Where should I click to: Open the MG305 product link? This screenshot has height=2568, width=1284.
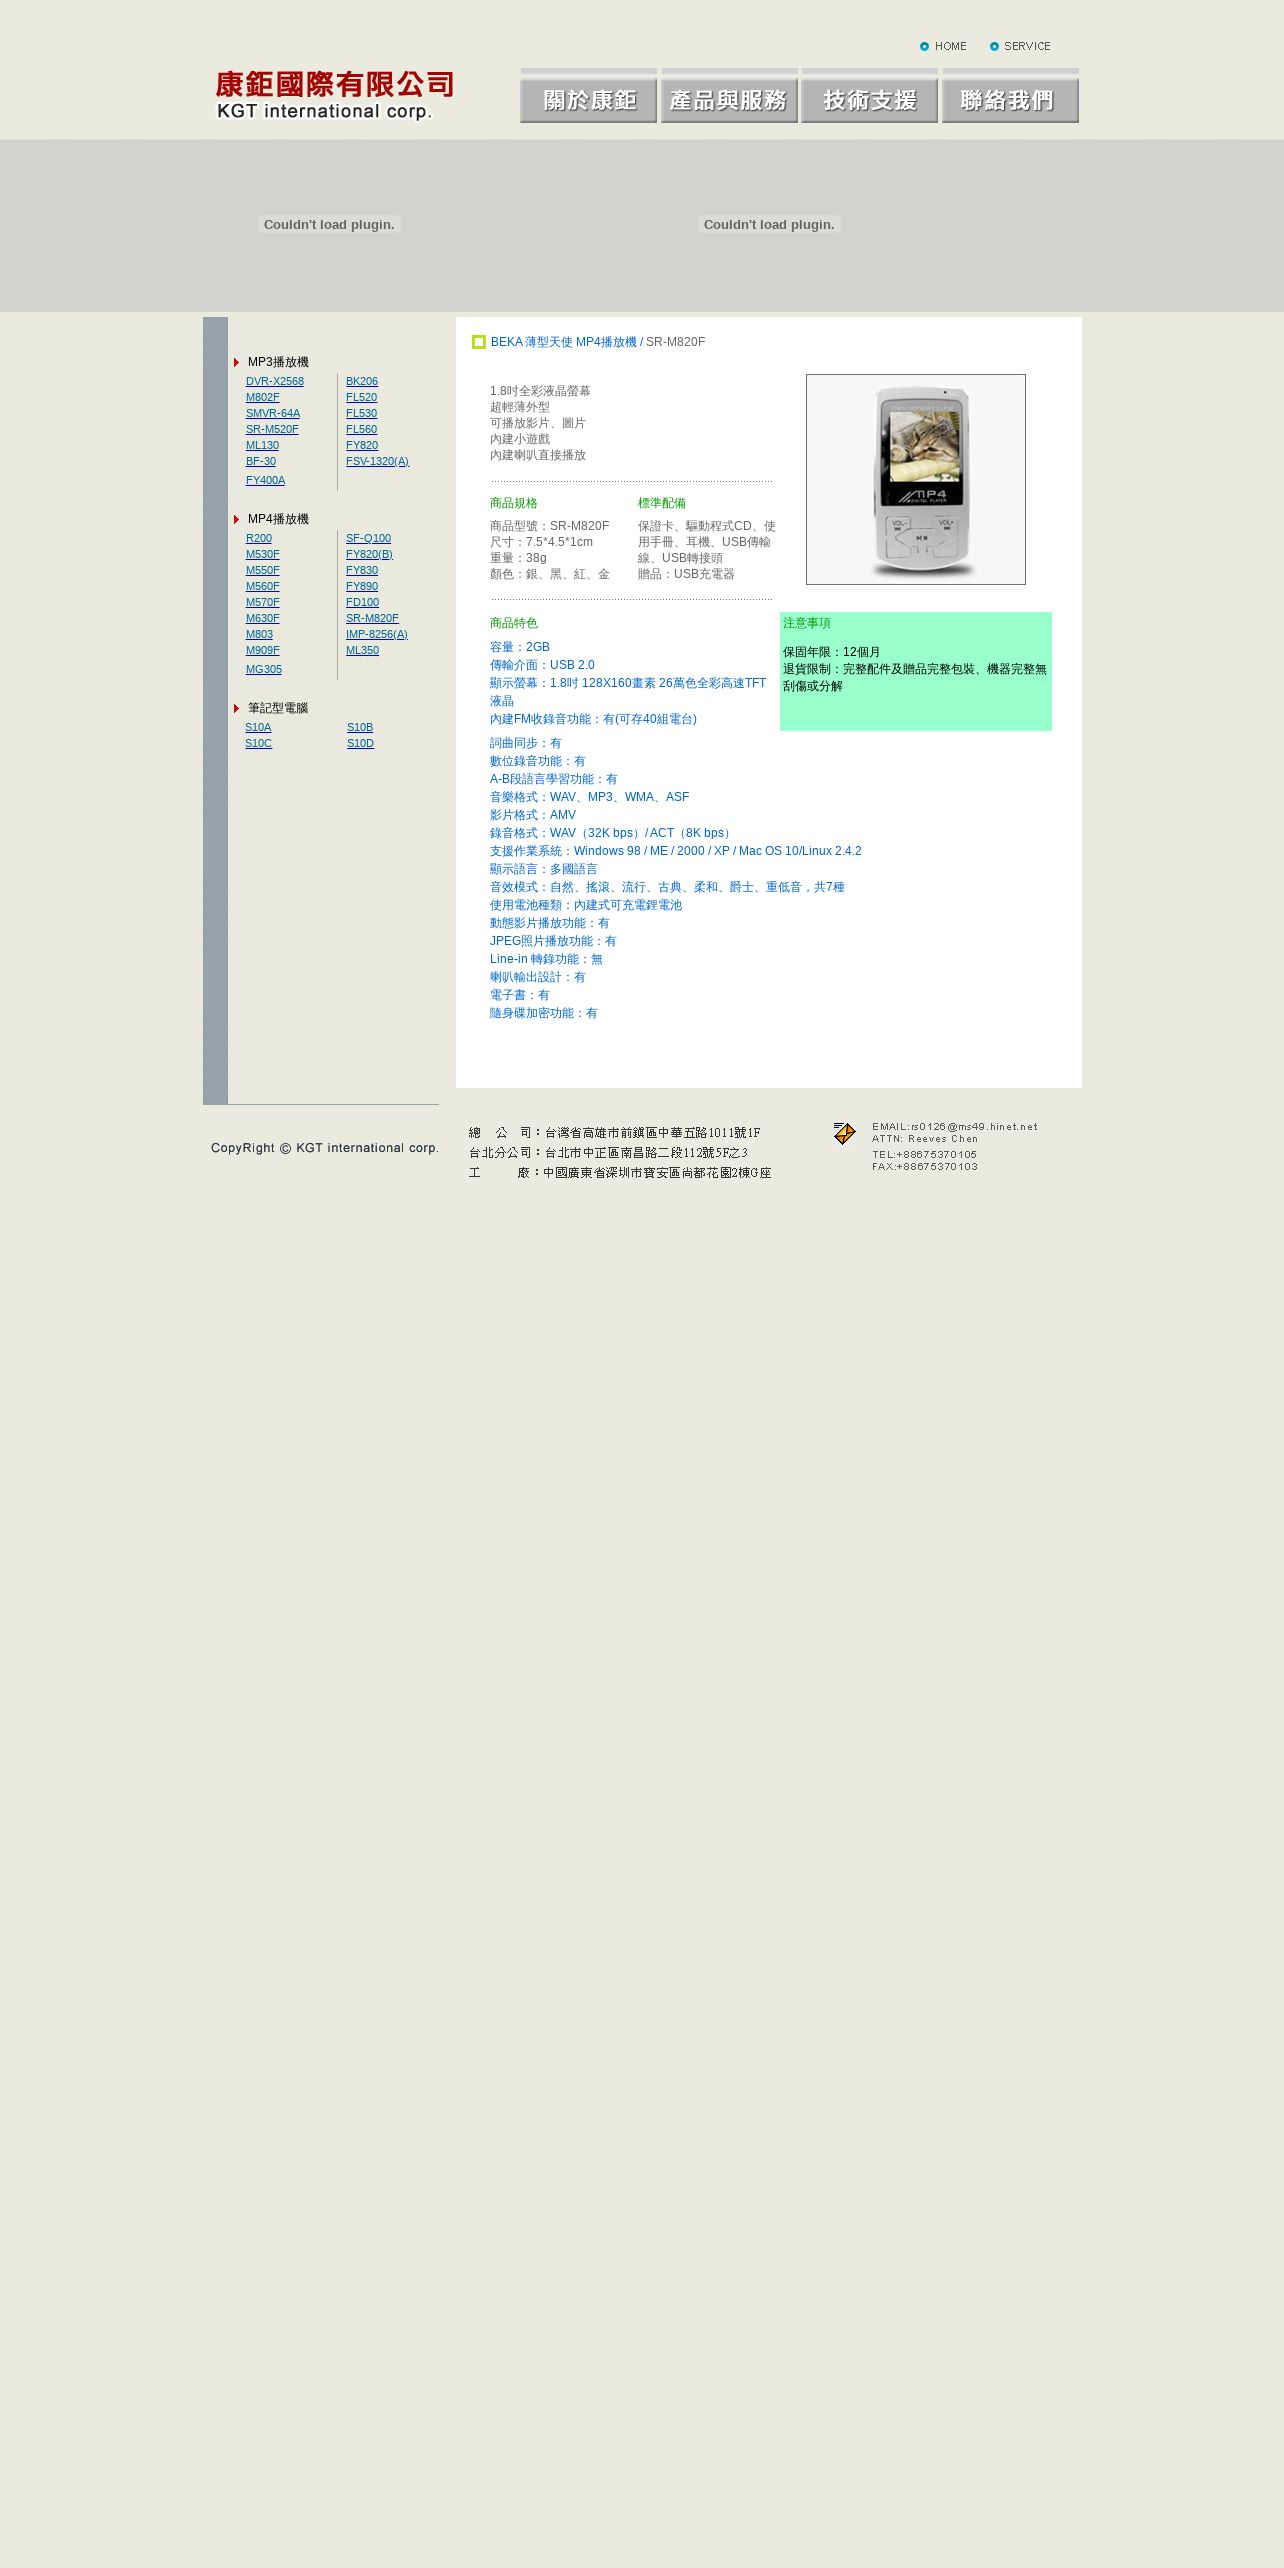264,669
